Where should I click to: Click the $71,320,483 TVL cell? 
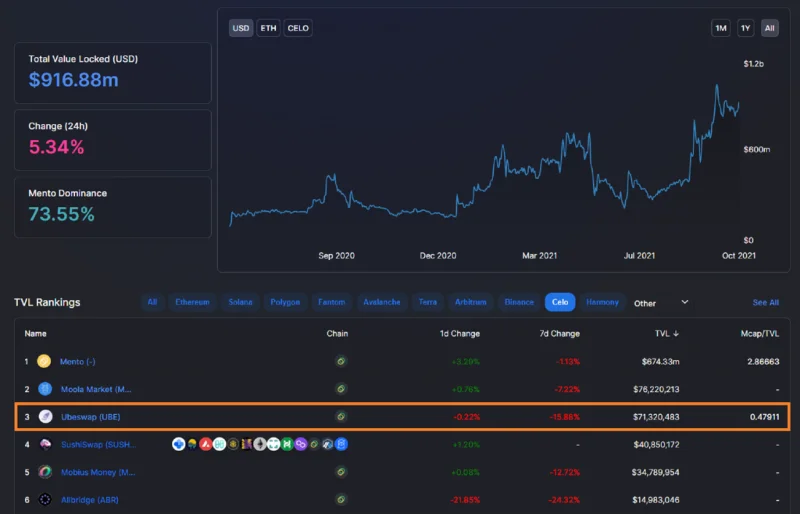pyautogui.click(x=656, y=417)
